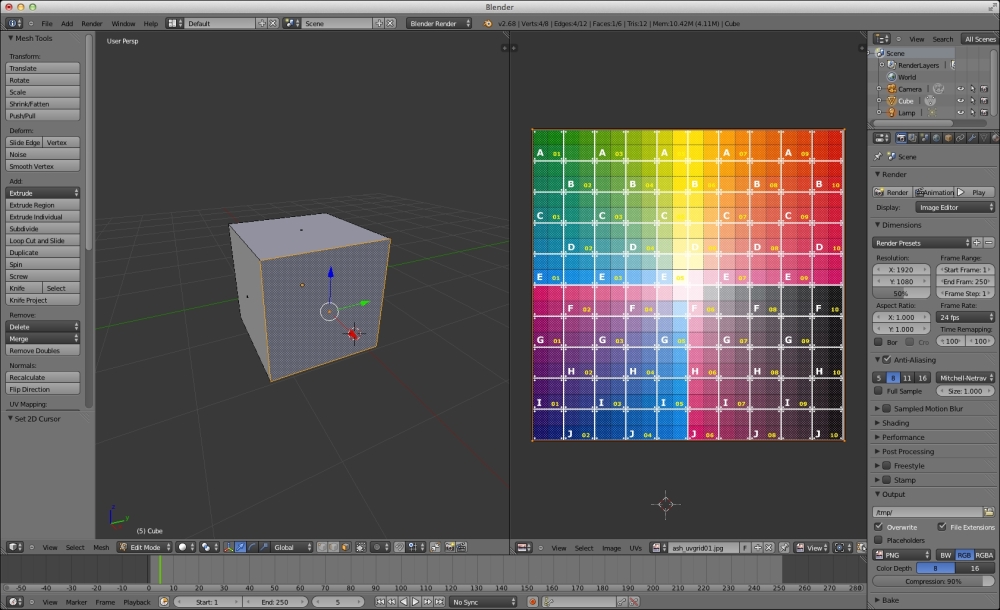Image resolution: width=1000 pixels, height=610 pixels.
Task: Switch to vertex select mode icon
Action: [x=322, y=547]
